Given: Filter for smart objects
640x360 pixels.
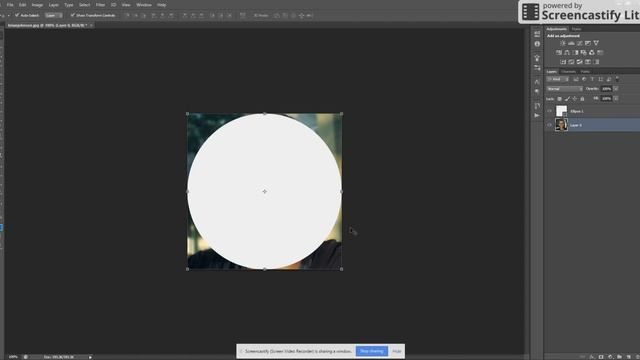Looking at the screenshot, I should tap(609, 79).
